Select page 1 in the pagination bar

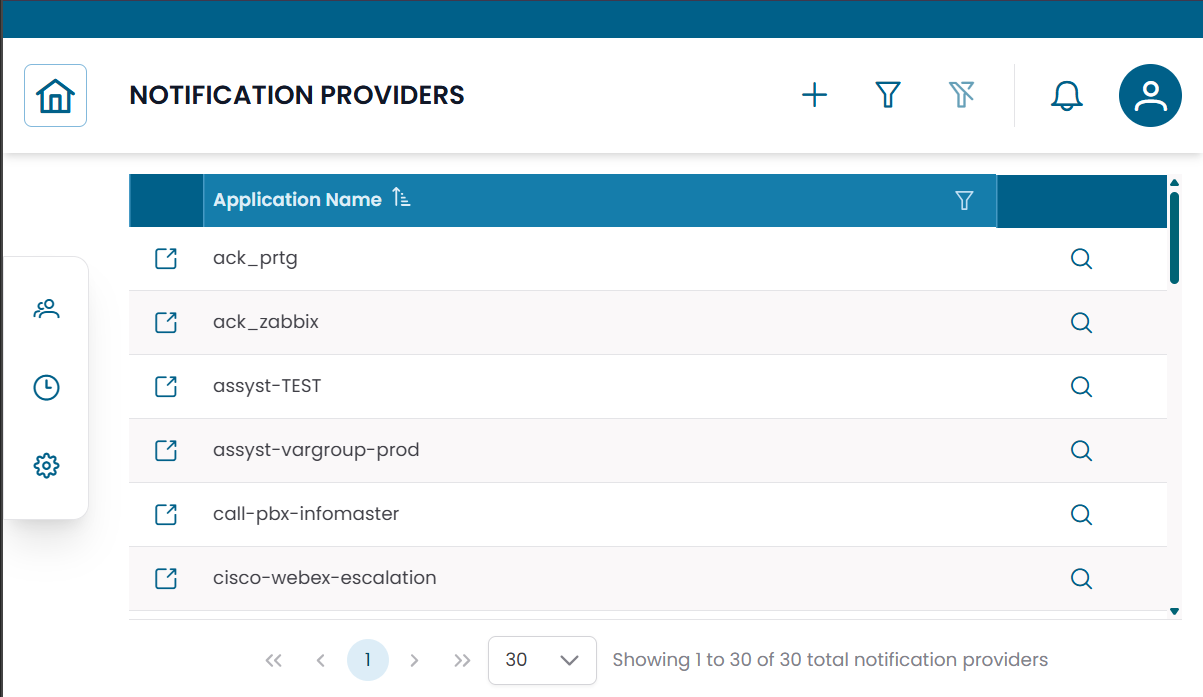tap(368, 660)
